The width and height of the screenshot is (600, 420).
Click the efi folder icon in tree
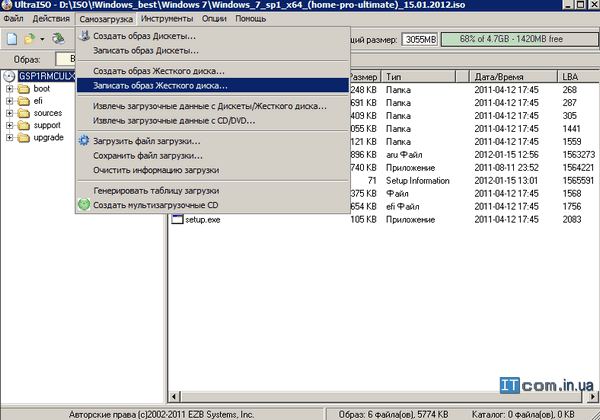23,101
